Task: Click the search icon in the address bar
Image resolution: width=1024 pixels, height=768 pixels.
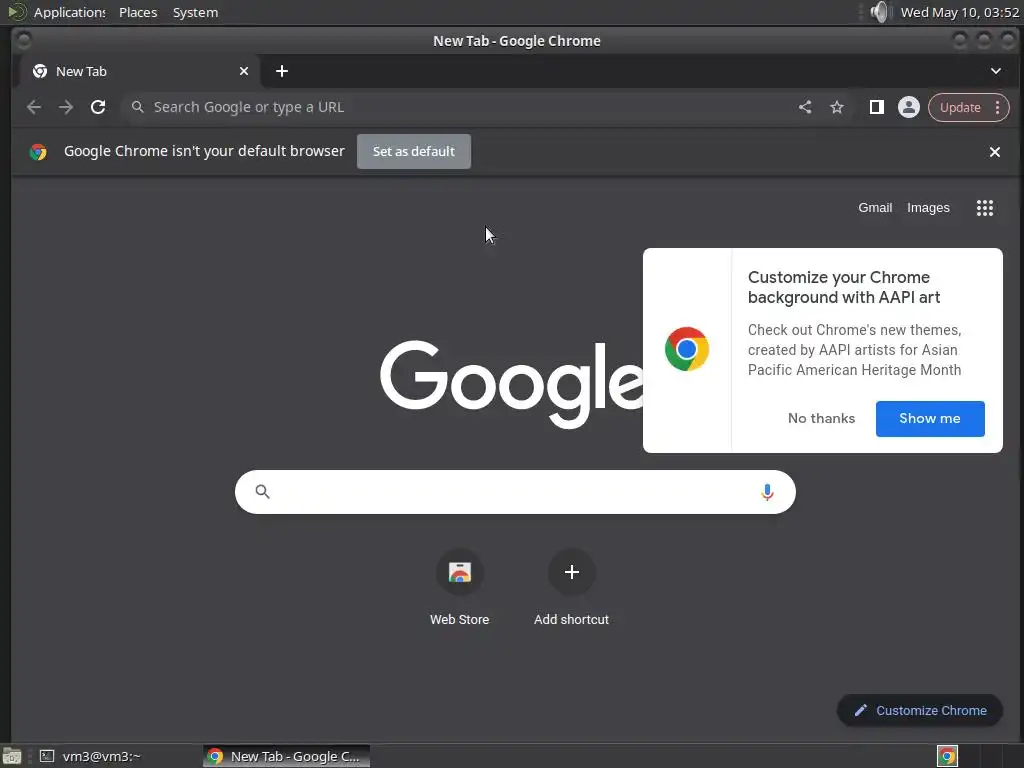Action: coord(137,107)
